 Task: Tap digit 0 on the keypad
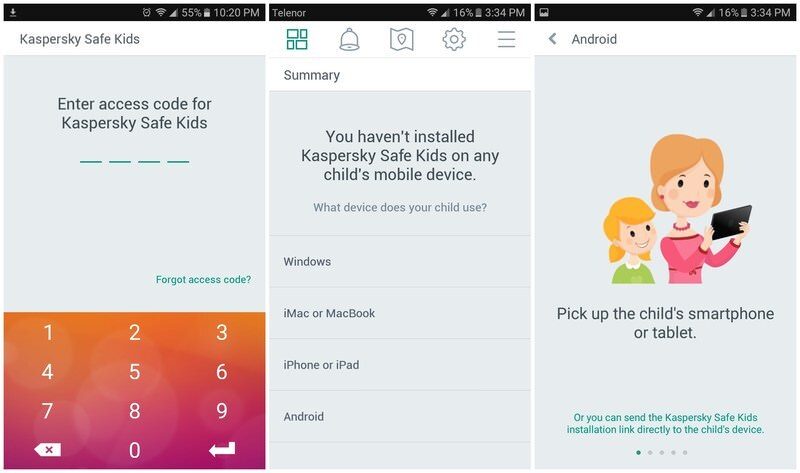135,450
